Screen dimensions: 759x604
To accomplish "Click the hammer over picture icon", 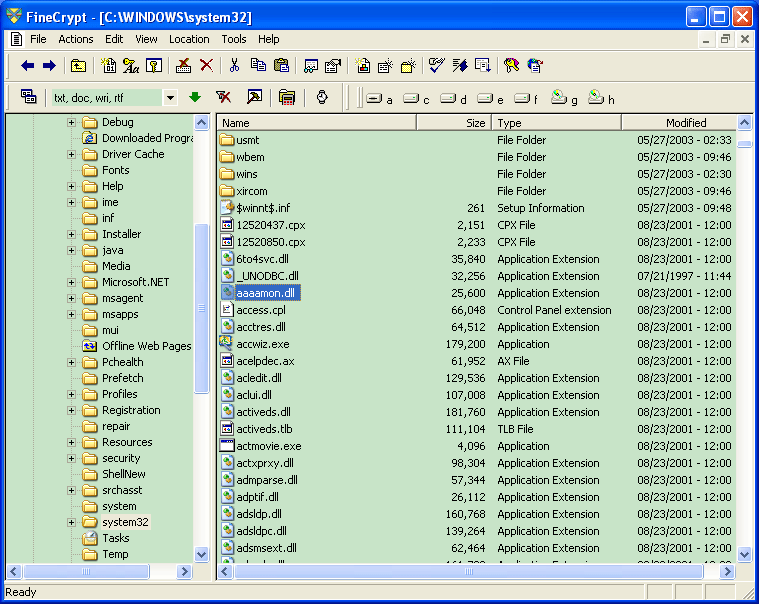I will [255, 97].
